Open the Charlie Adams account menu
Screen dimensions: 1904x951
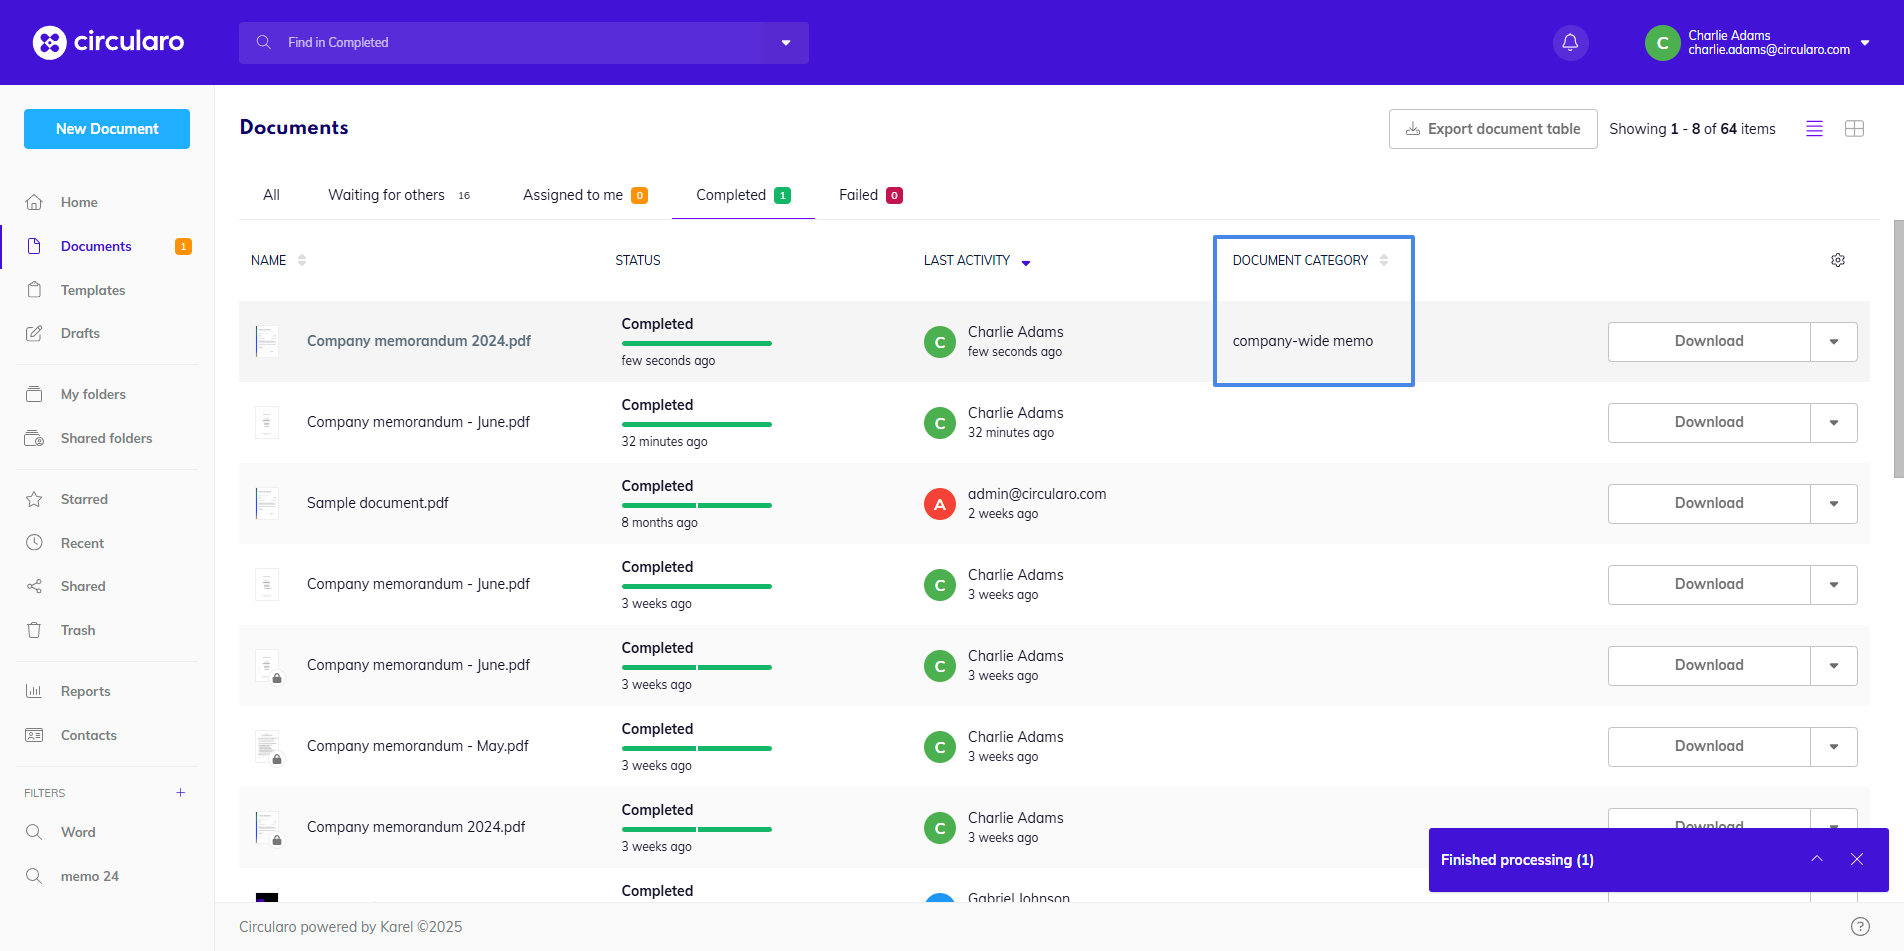coord(1760,42)
